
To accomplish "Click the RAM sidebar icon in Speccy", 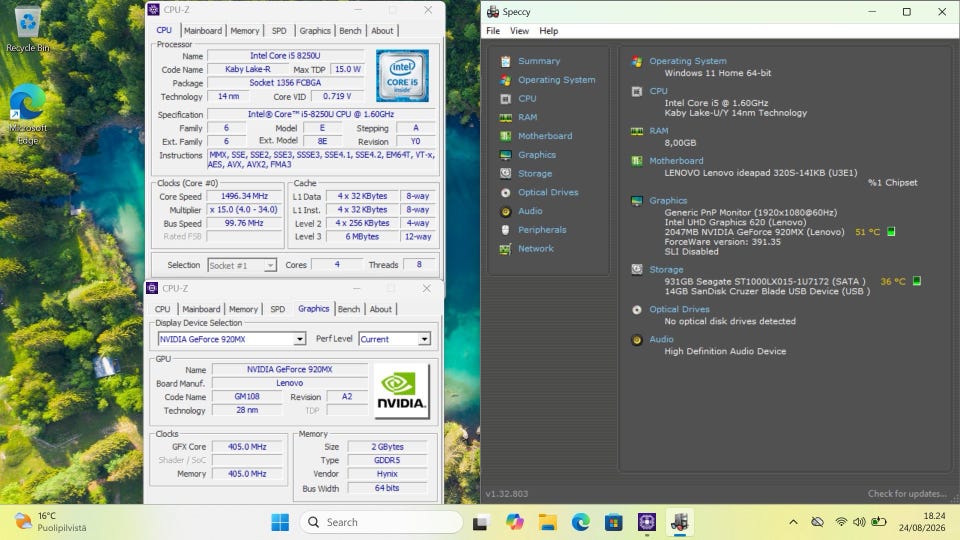I will [505, 118].
